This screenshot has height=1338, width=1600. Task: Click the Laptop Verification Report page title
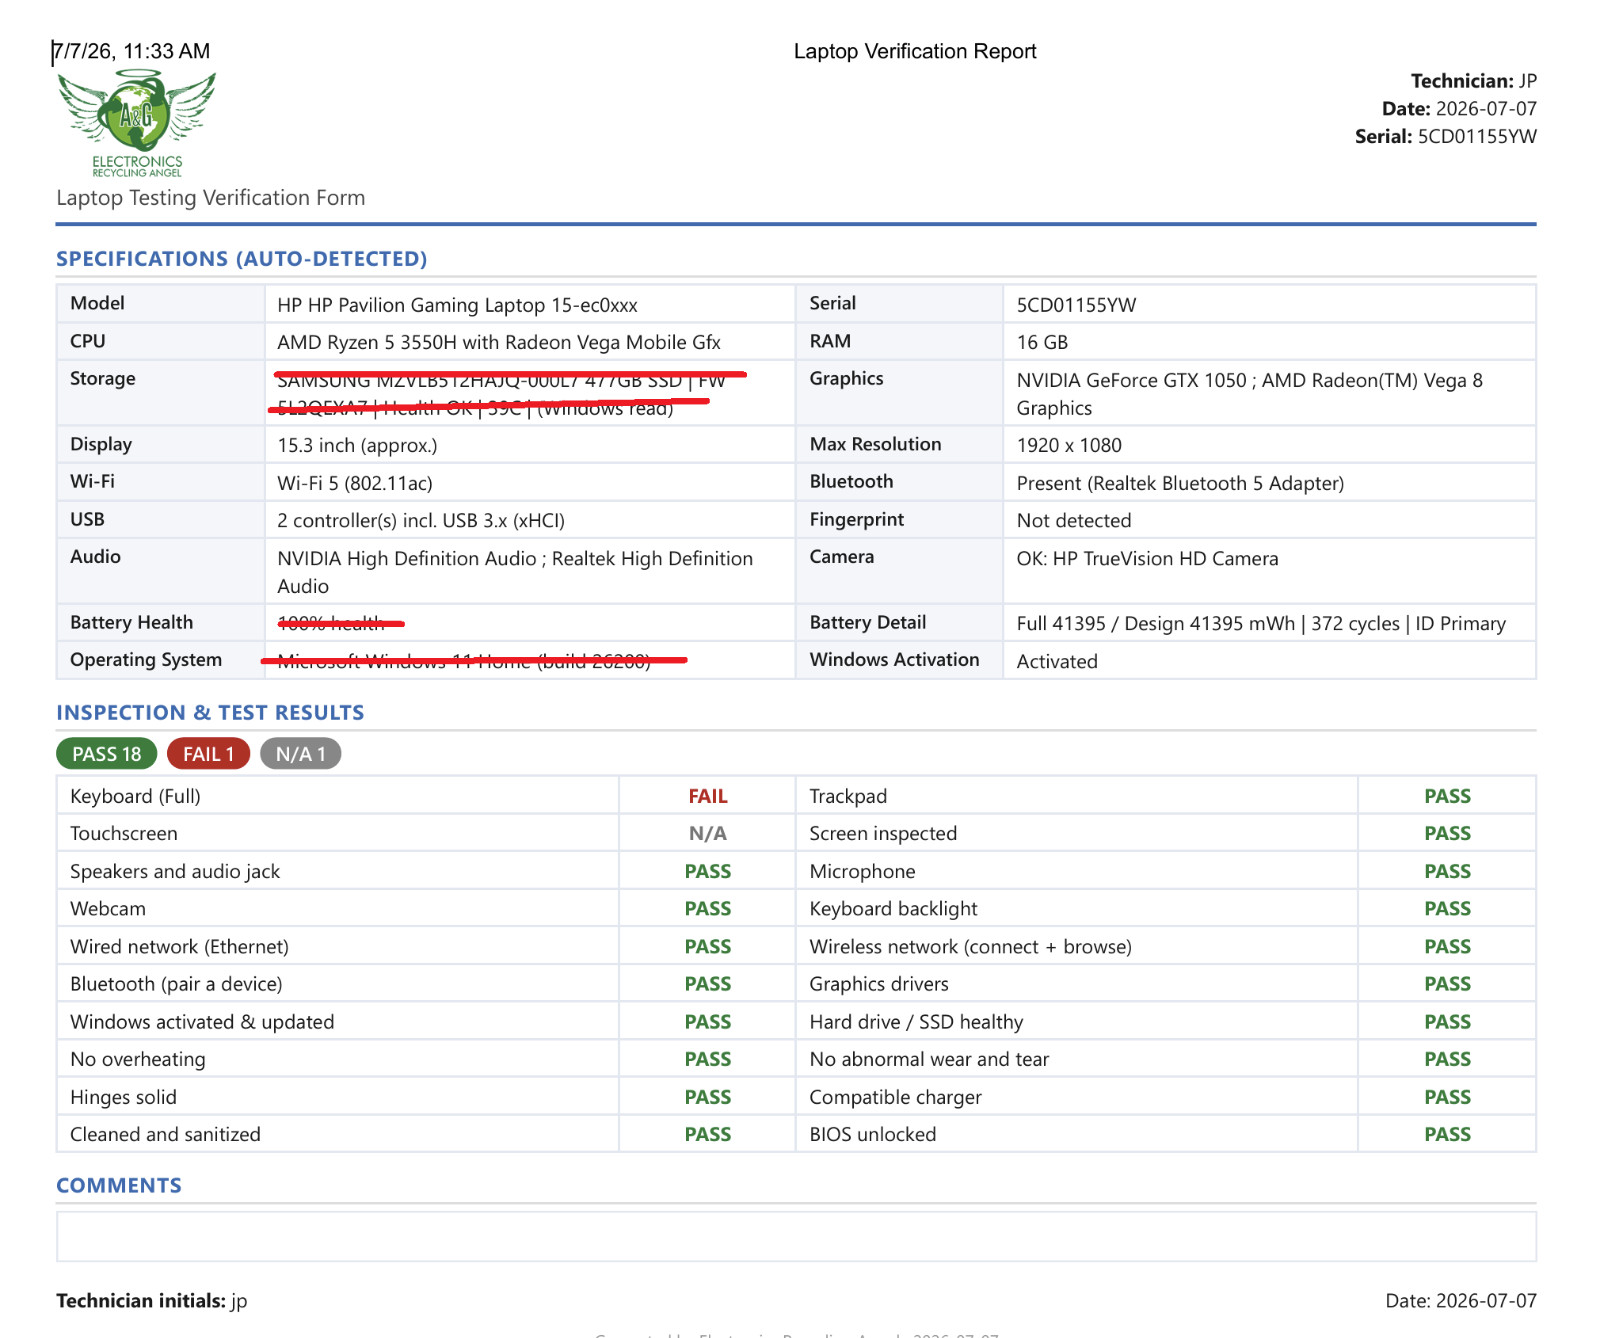pyautogui.click(x=915, y=51)
